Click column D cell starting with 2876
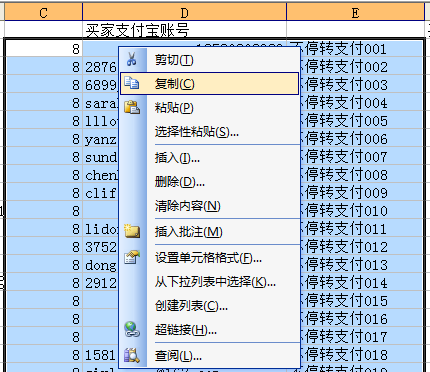Image resolution: width=430 pixels, height=372 pixels. [x=101, y=66]
